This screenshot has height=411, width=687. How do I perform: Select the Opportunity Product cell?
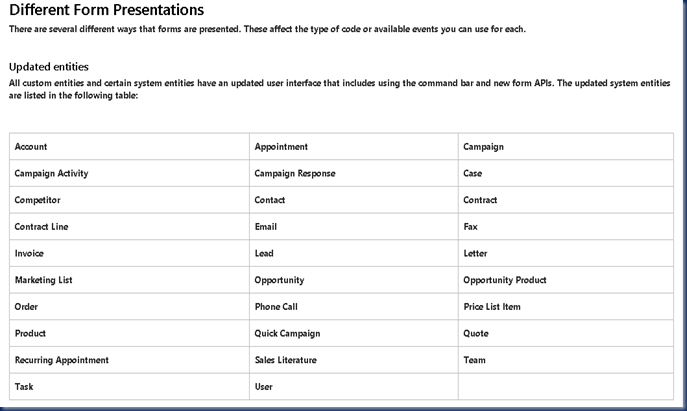point(505,280)
